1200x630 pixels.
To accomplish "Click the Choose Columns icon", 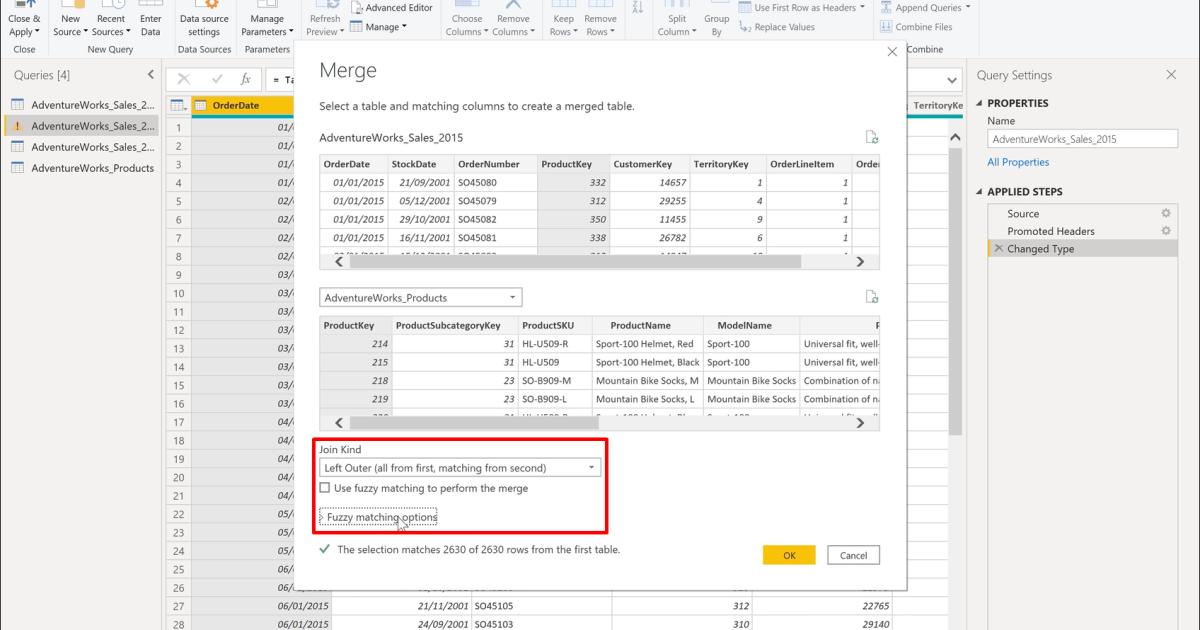I will (x=466, y=20).
